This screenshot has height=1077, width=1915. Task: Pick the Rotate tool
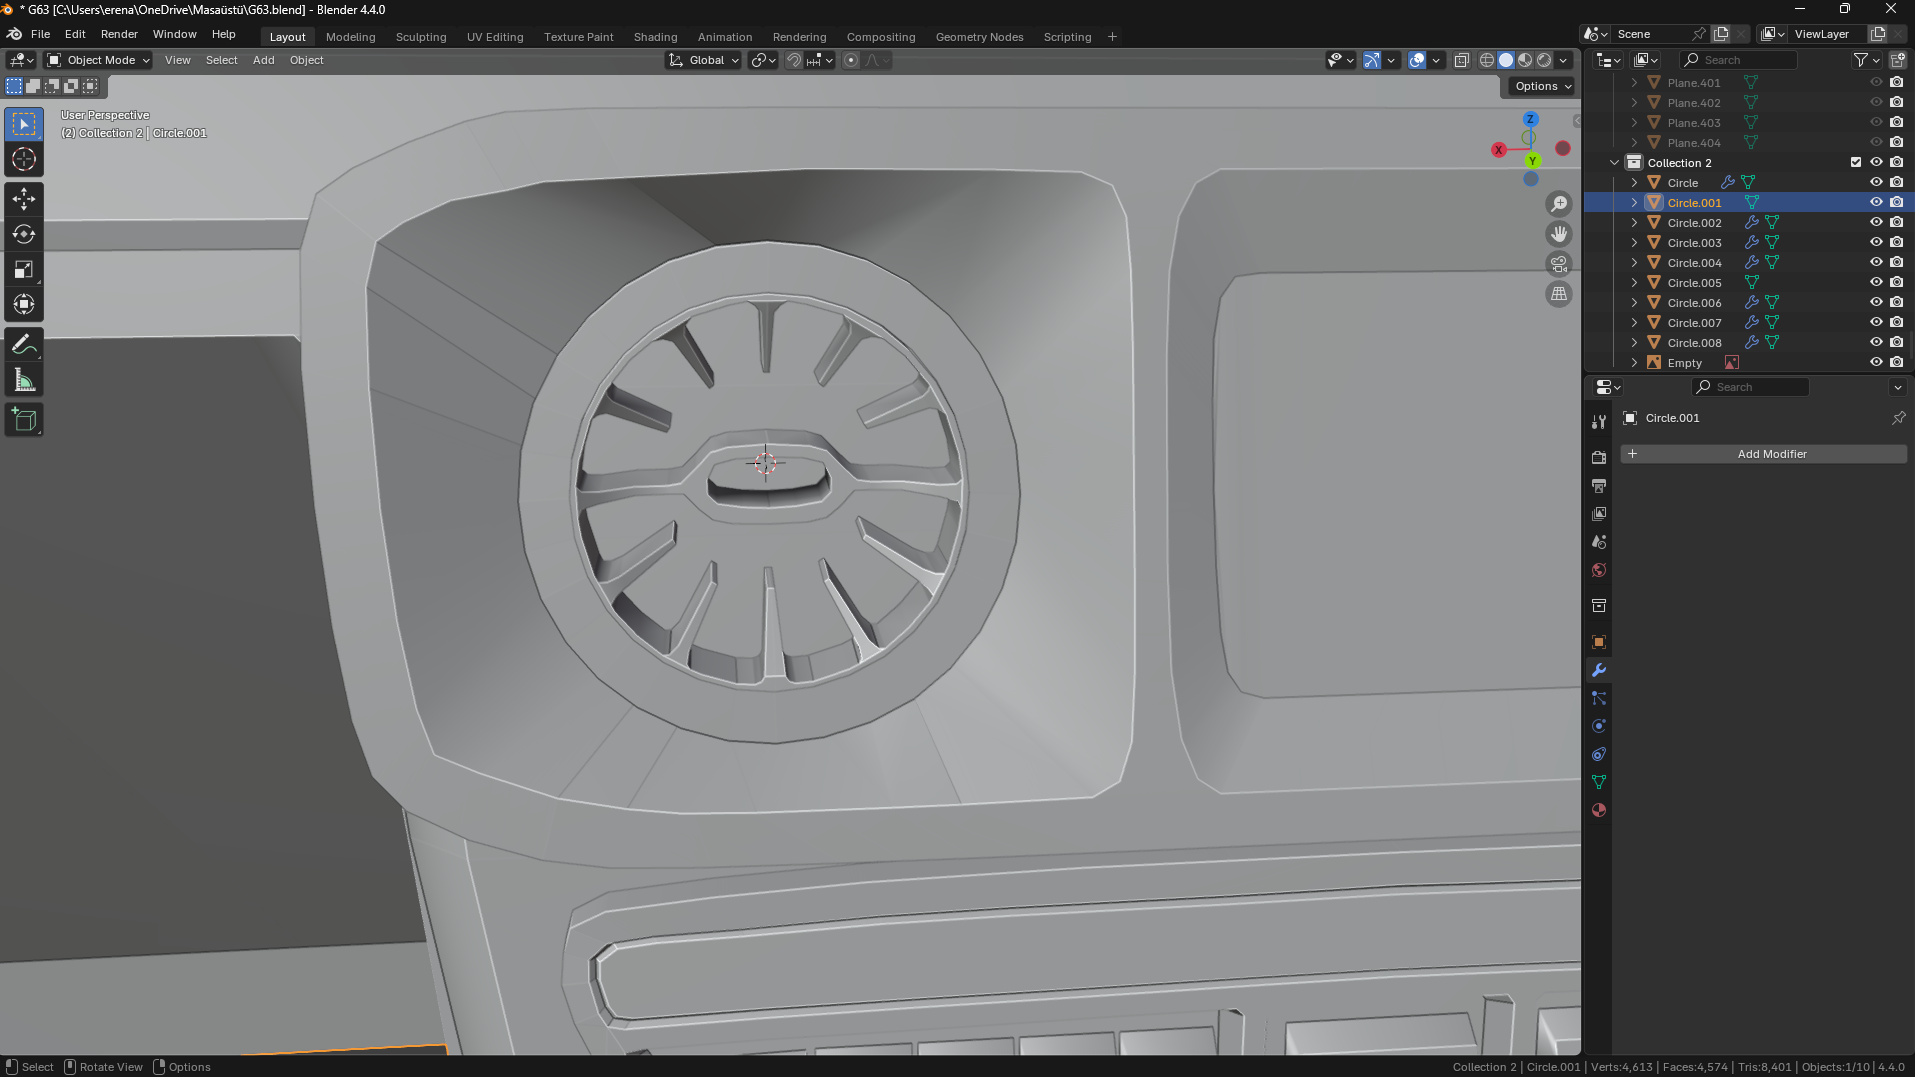point(24,234)
